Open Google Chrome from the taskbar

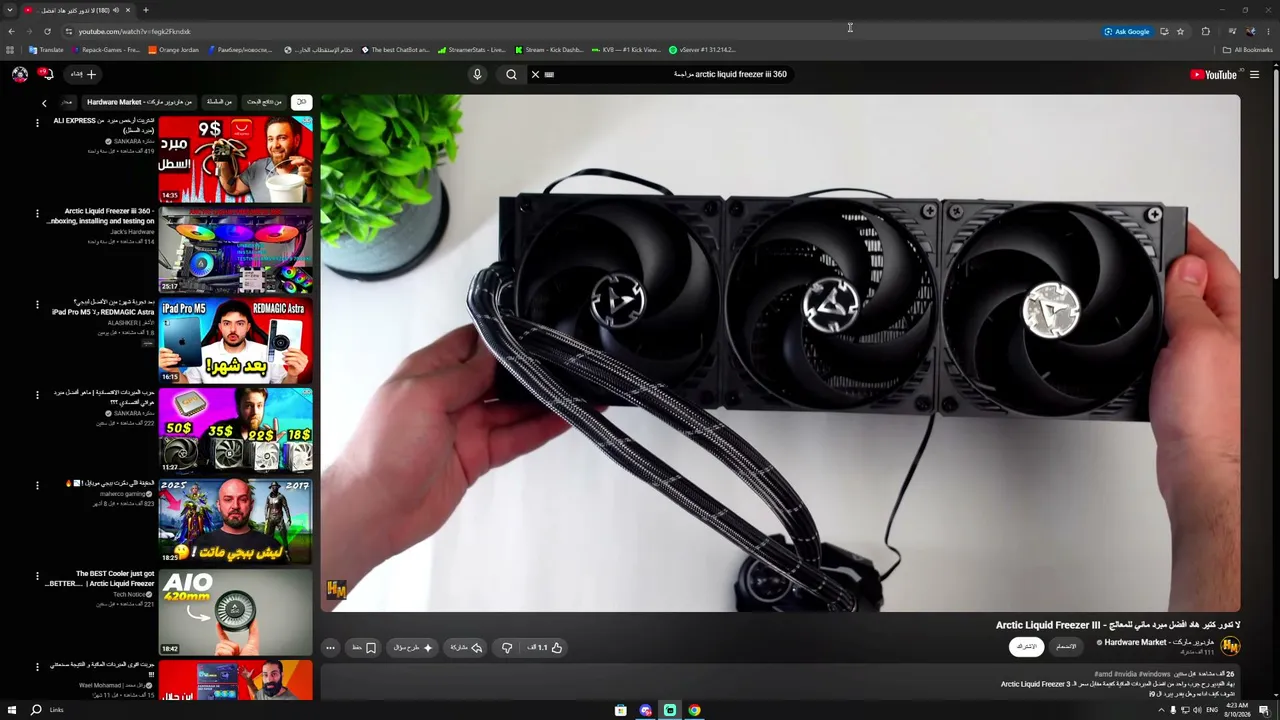694,710
